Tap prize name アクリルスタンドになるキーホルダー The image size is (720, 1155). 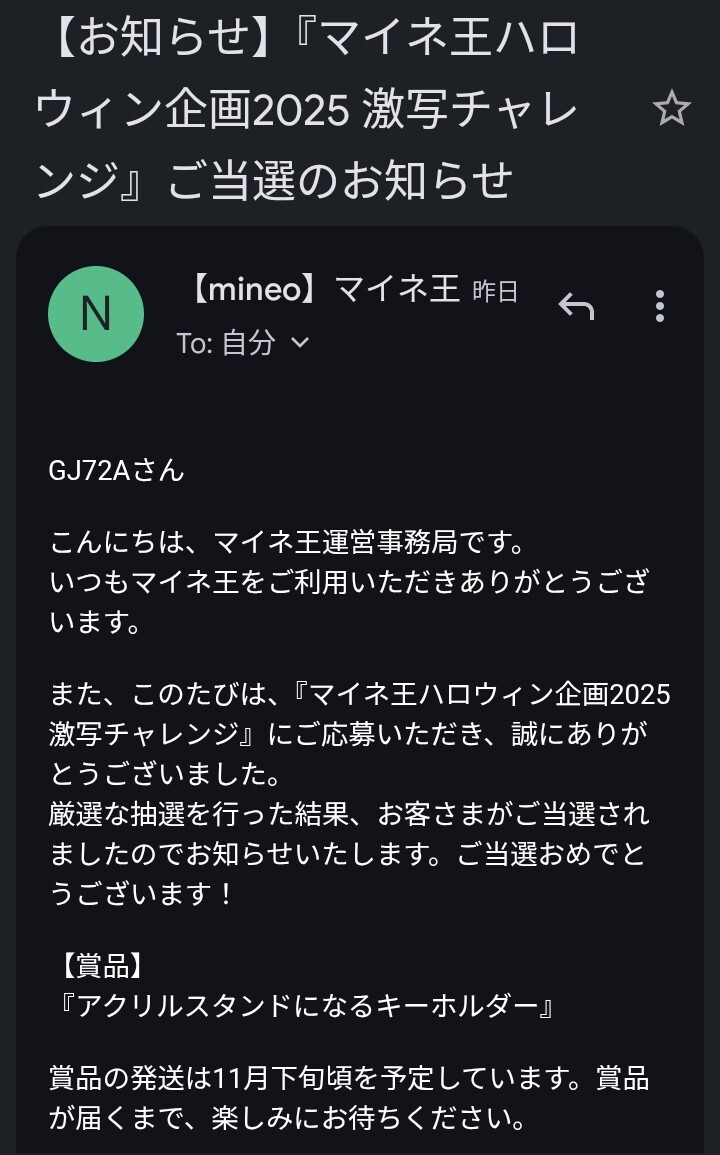305,1005
